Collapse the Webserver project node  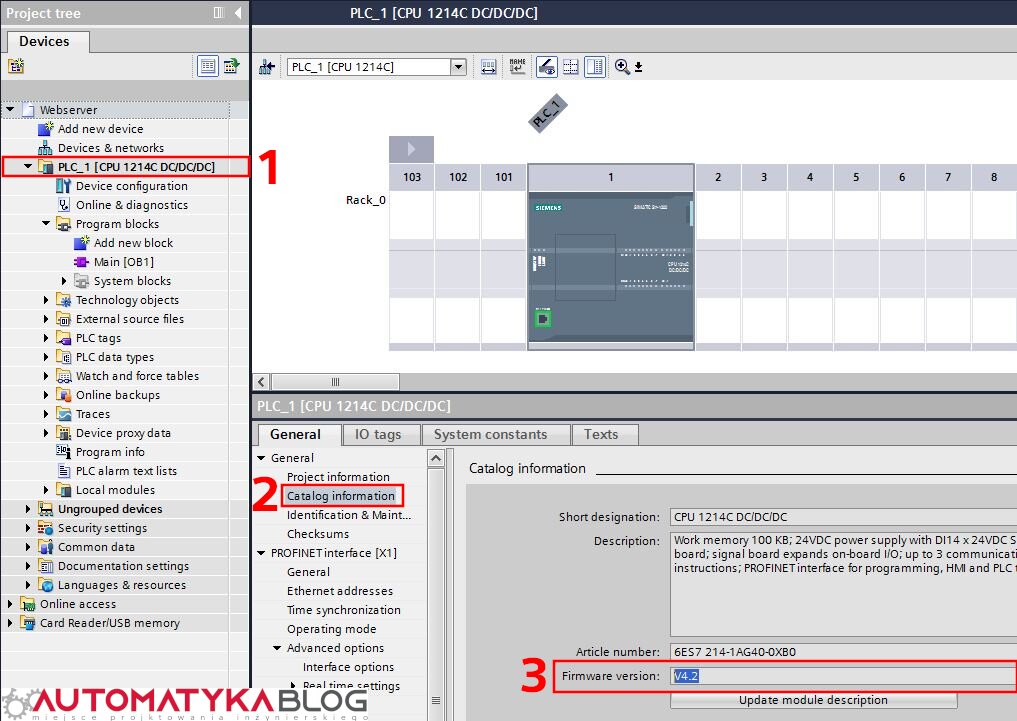pos(10,110)
